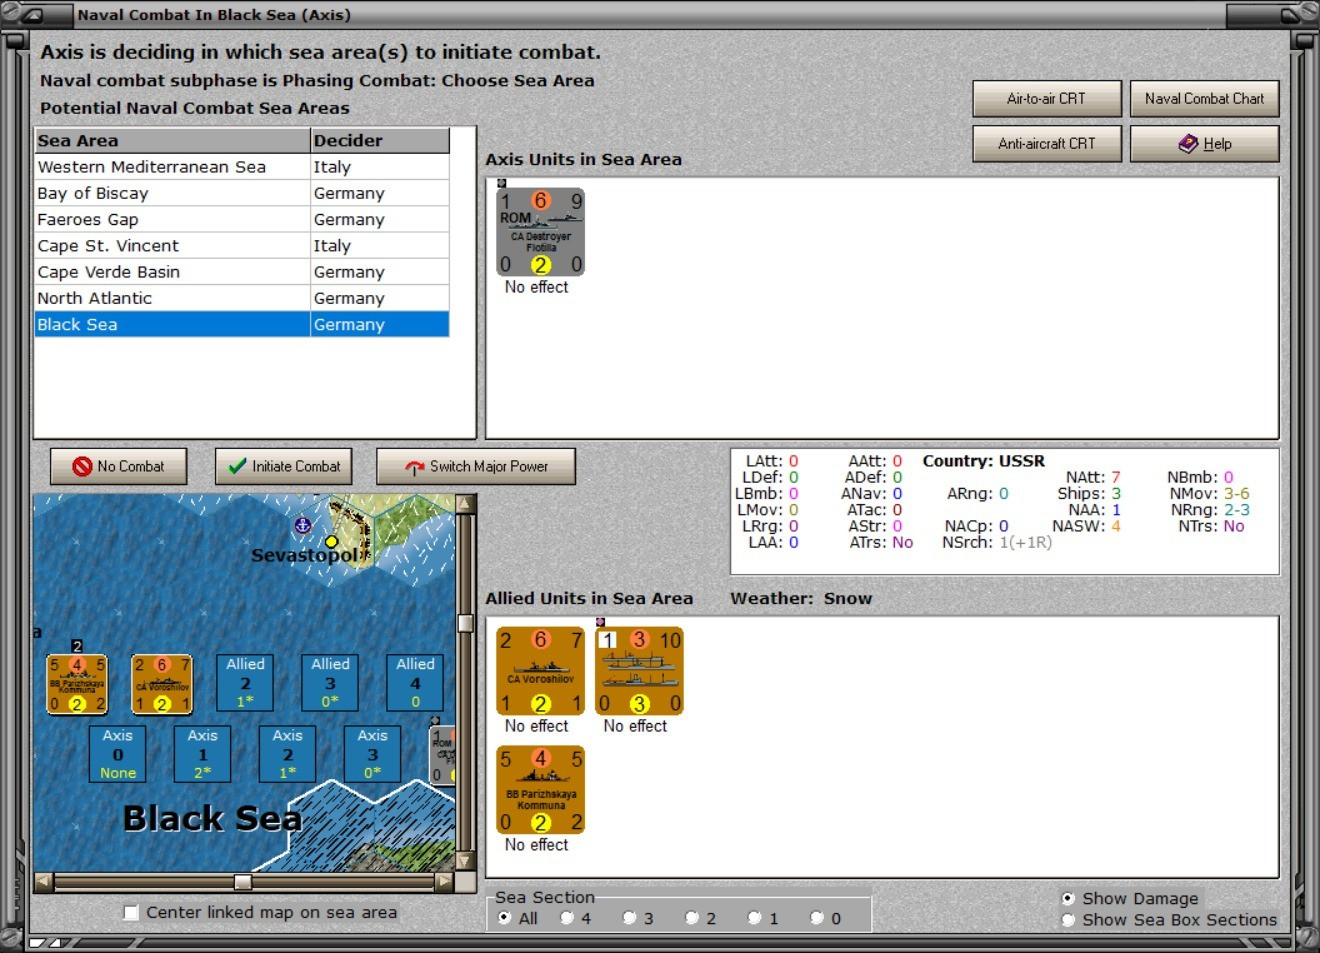The height and width of the screenshot is (953, 1320).
Task: Select BB Parizhskaya Kommuna in Allied Units list
Action: [541, 790]
